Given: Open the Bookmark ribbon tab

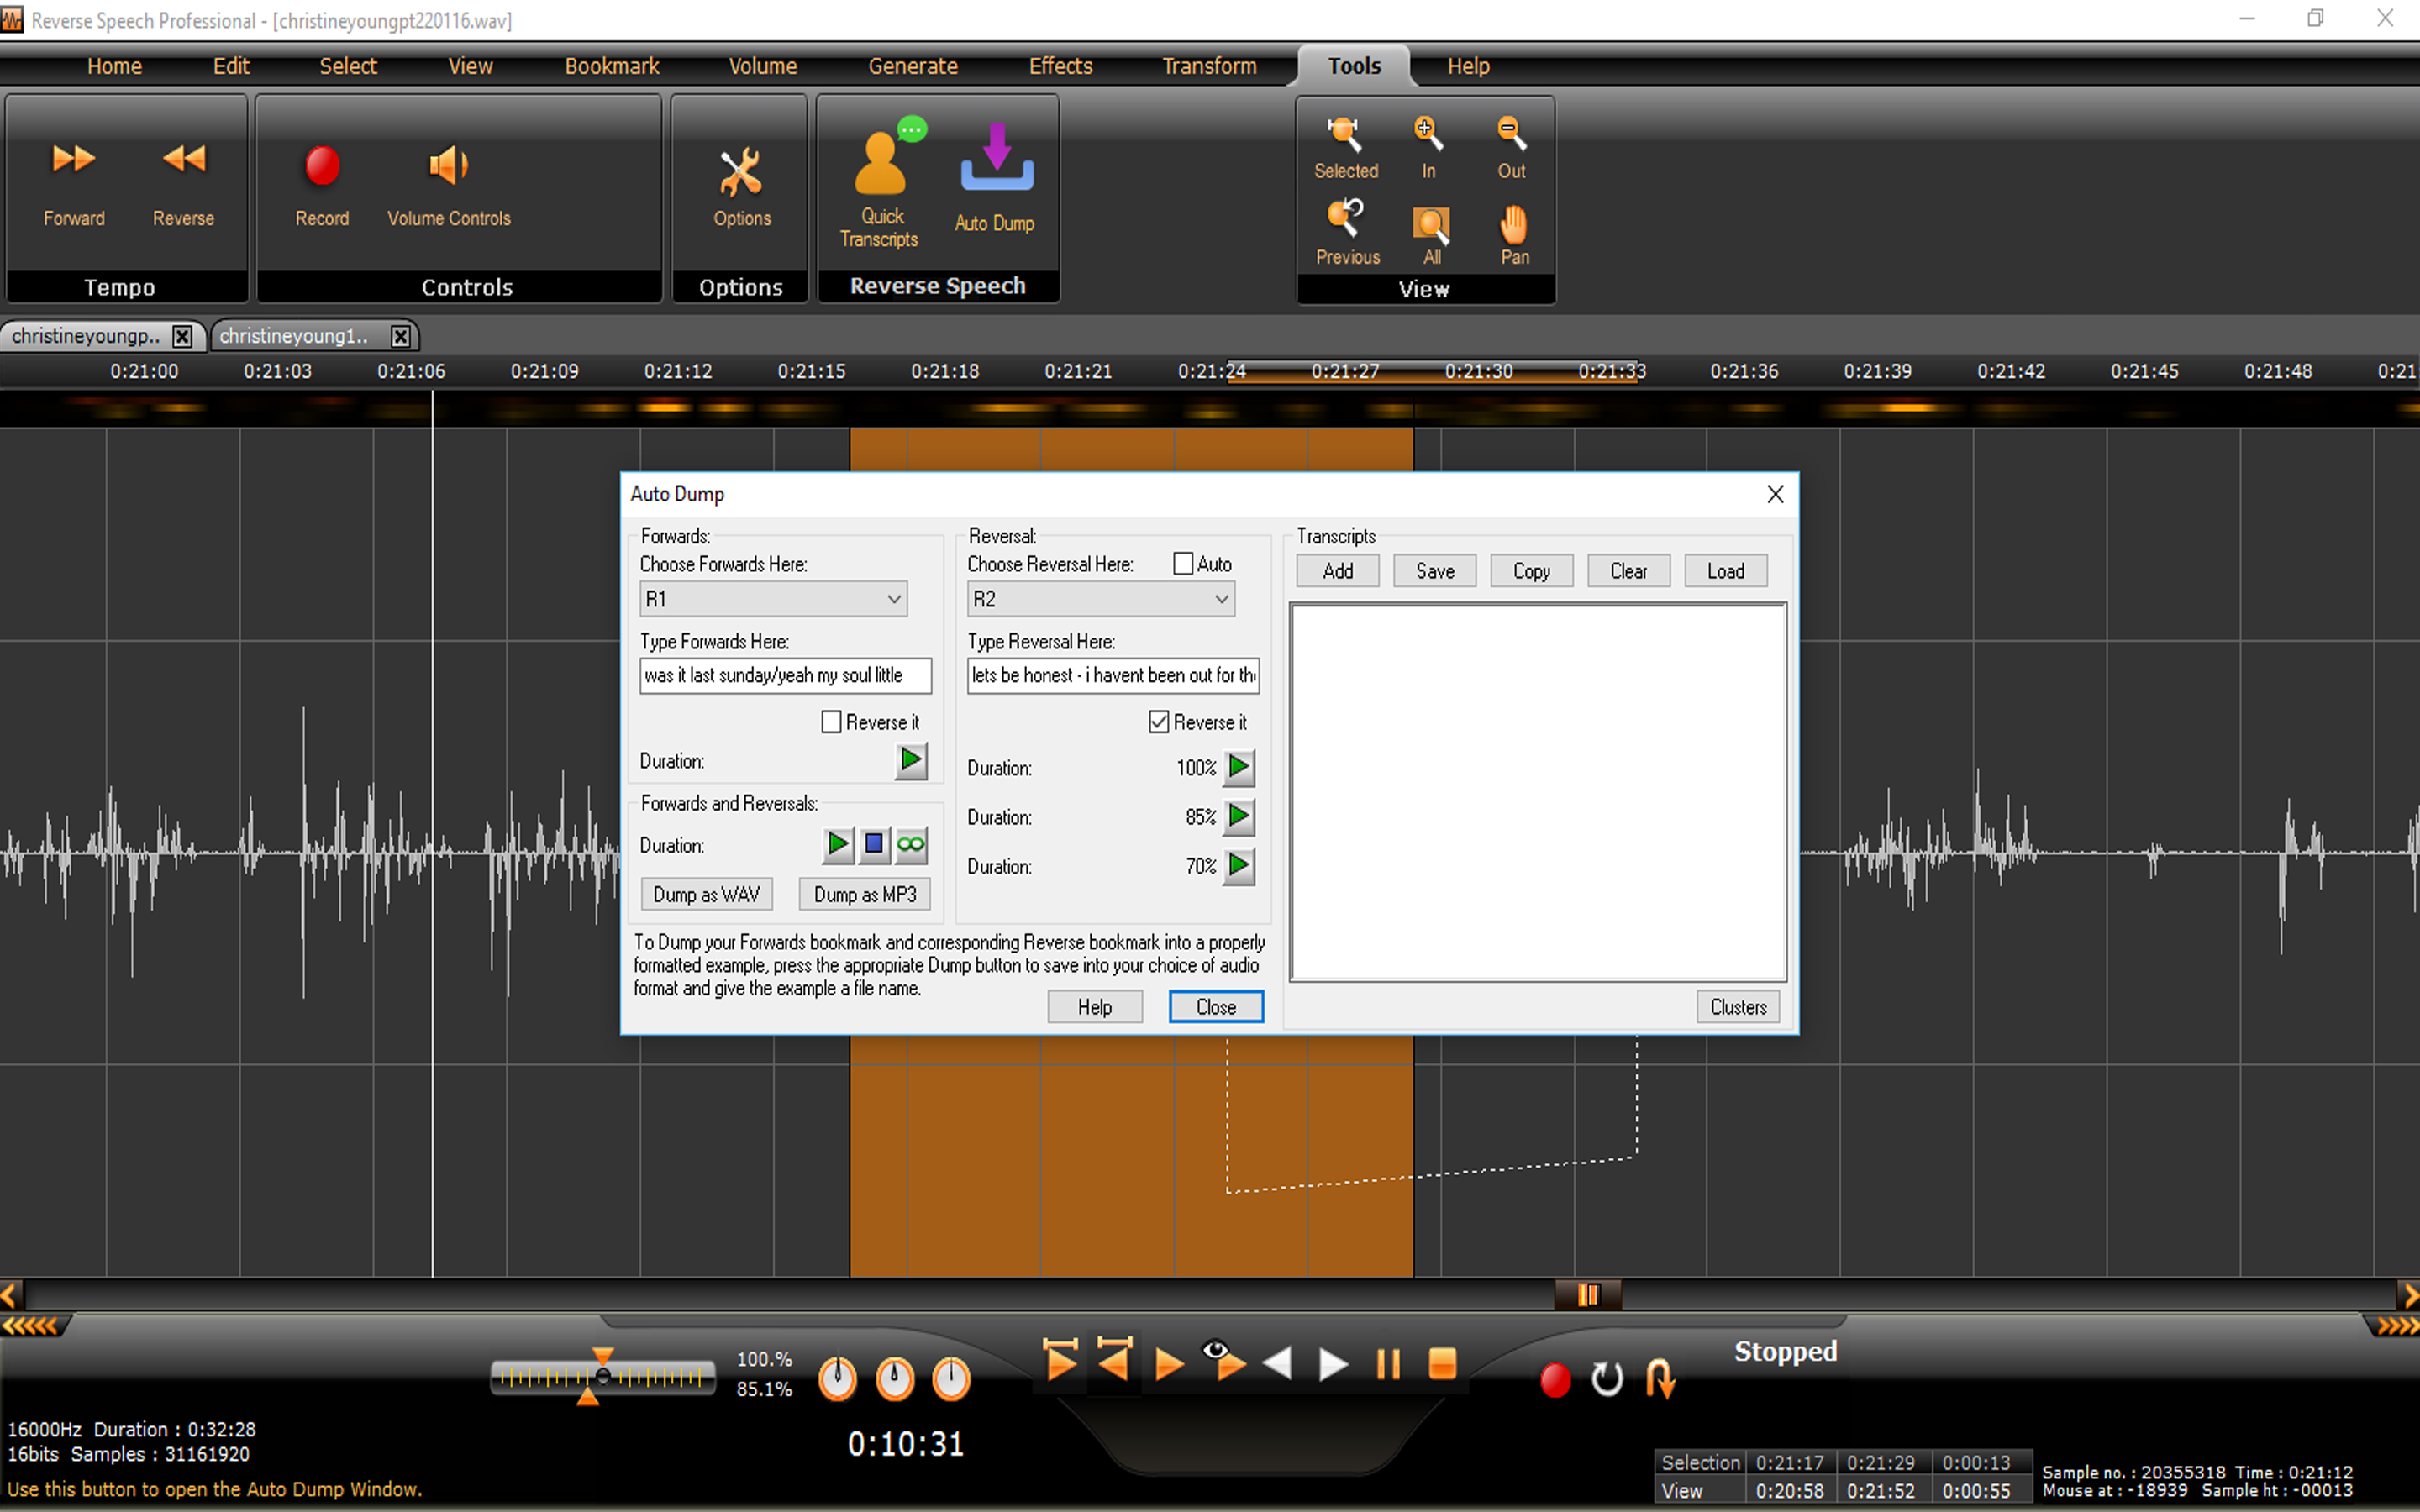Looking at the screenshot, I should (x=612, y=66).
